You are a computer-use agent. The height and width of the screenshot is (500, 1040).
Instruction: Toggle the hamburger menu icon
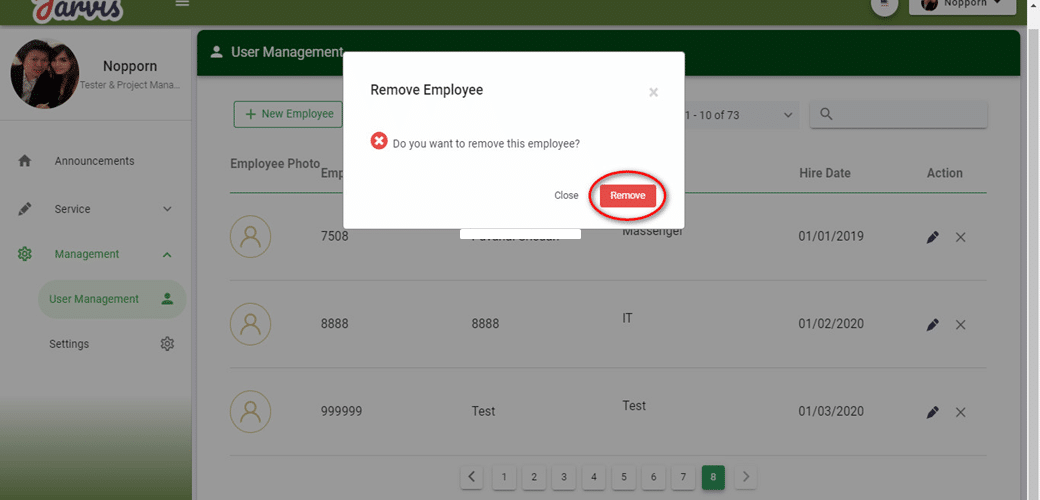coord(182,4)
